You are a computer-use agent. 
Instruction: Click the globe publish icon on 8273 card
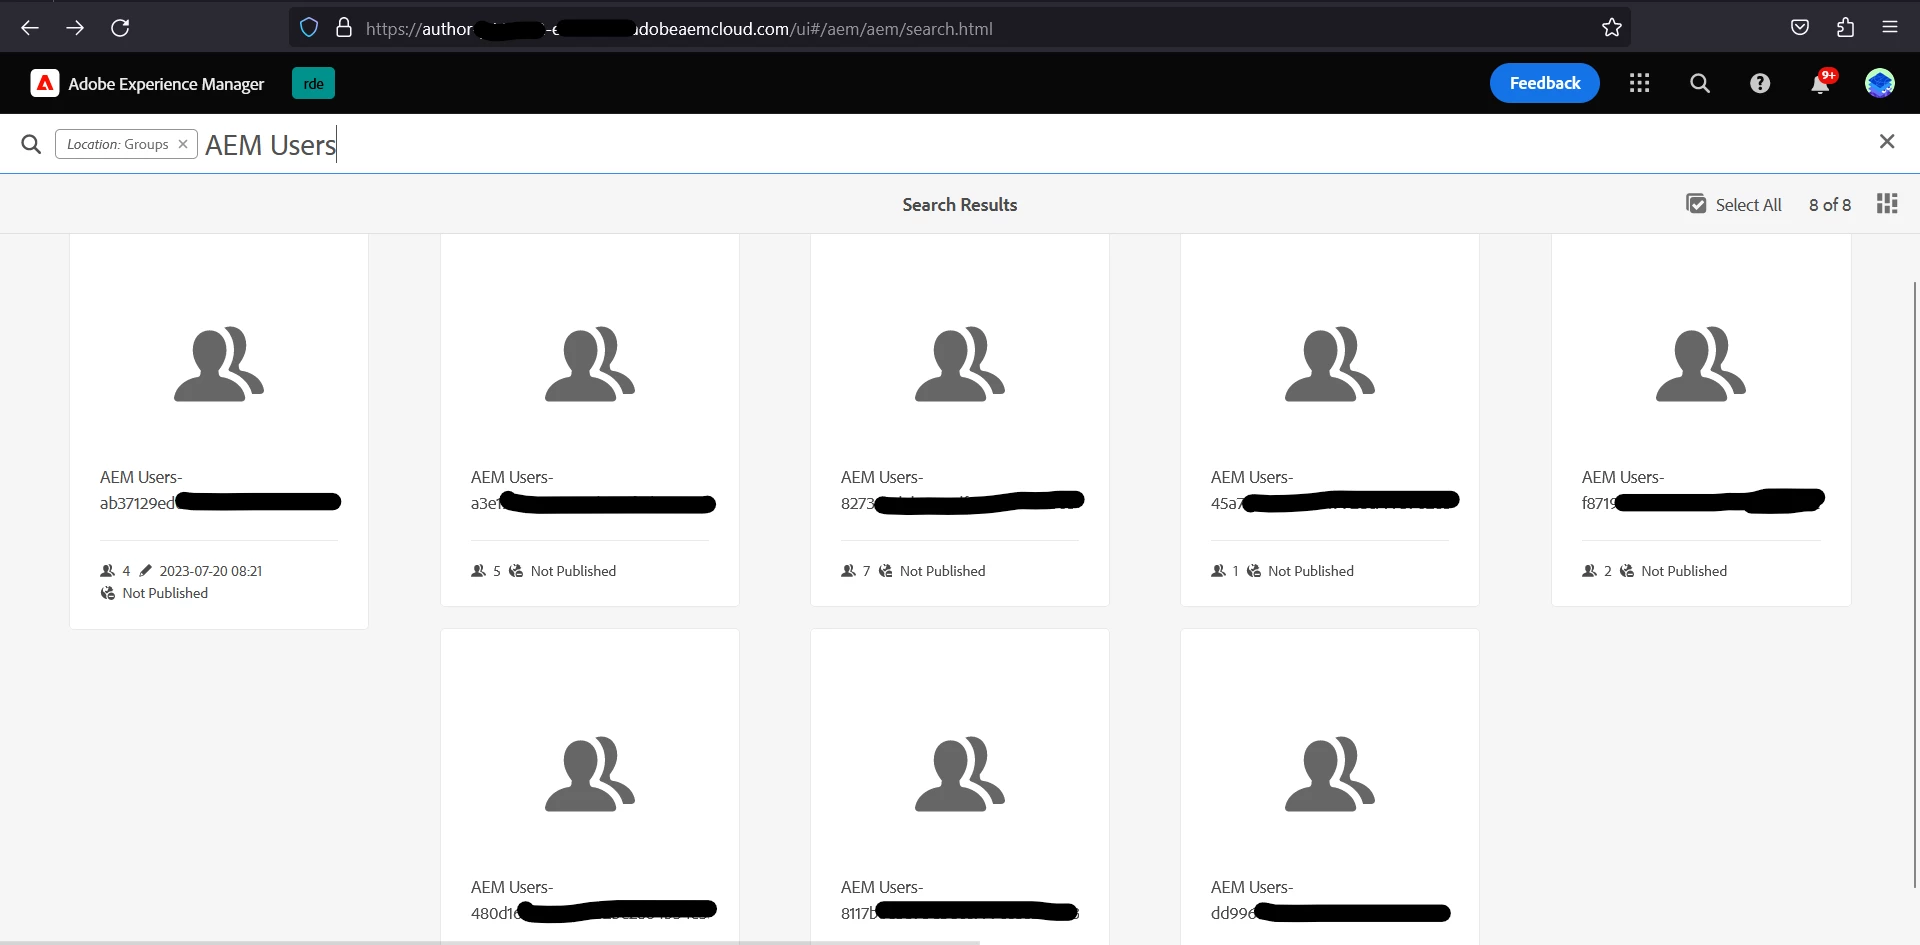point(885,571)
